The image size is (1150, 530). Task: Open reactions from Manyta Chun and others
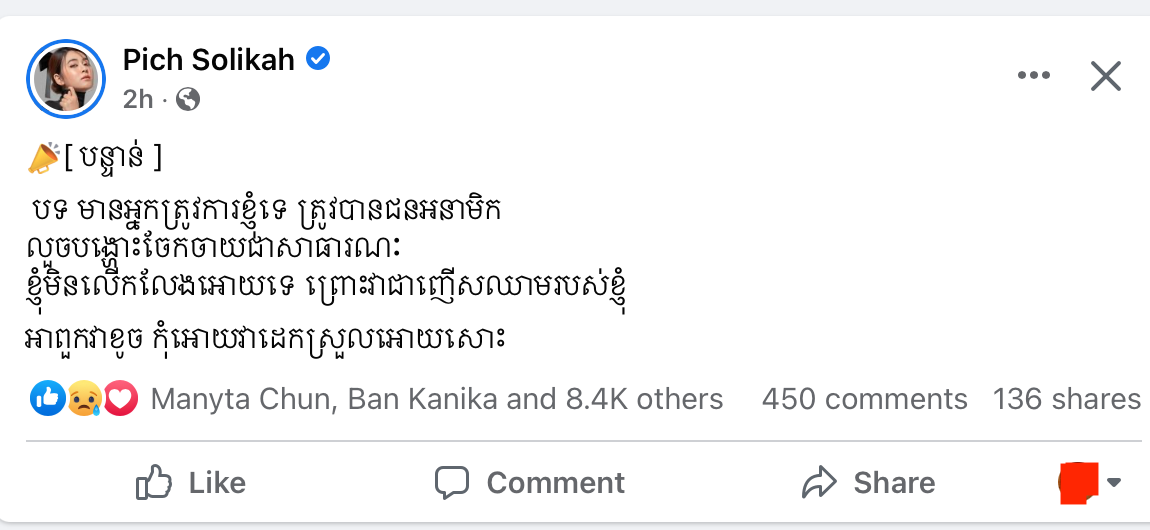coord(436,400)
